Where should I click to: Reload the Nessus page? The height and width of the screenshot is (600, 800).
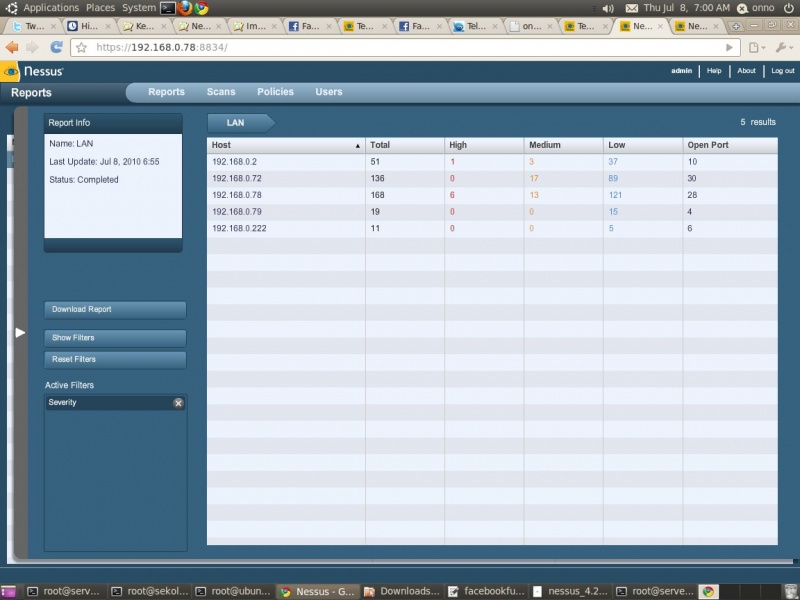coord(56,47)
